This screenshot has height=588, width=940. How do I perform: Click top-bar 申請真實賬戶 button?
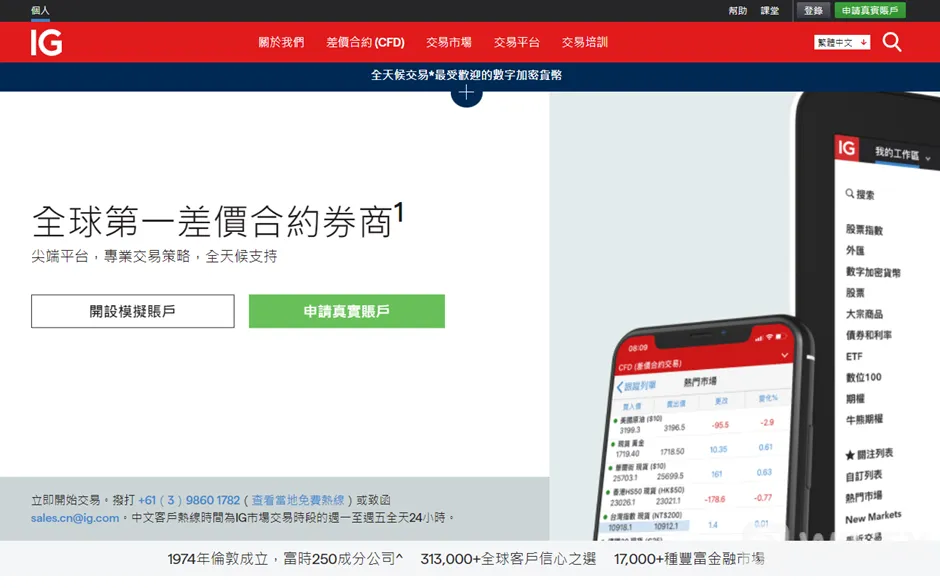coord(870,10)
